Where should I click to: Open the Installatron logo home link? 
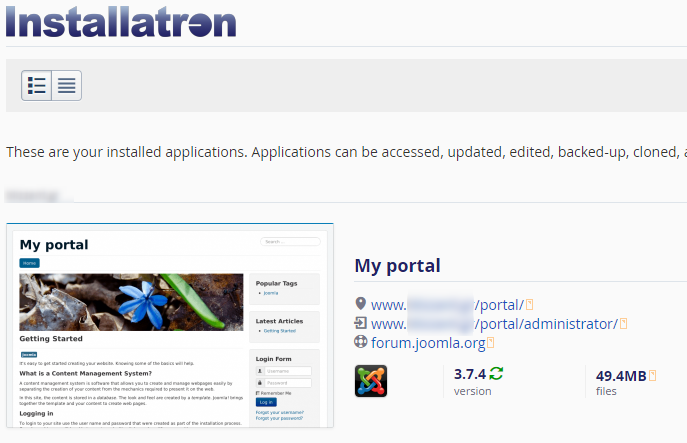point(121,21)
